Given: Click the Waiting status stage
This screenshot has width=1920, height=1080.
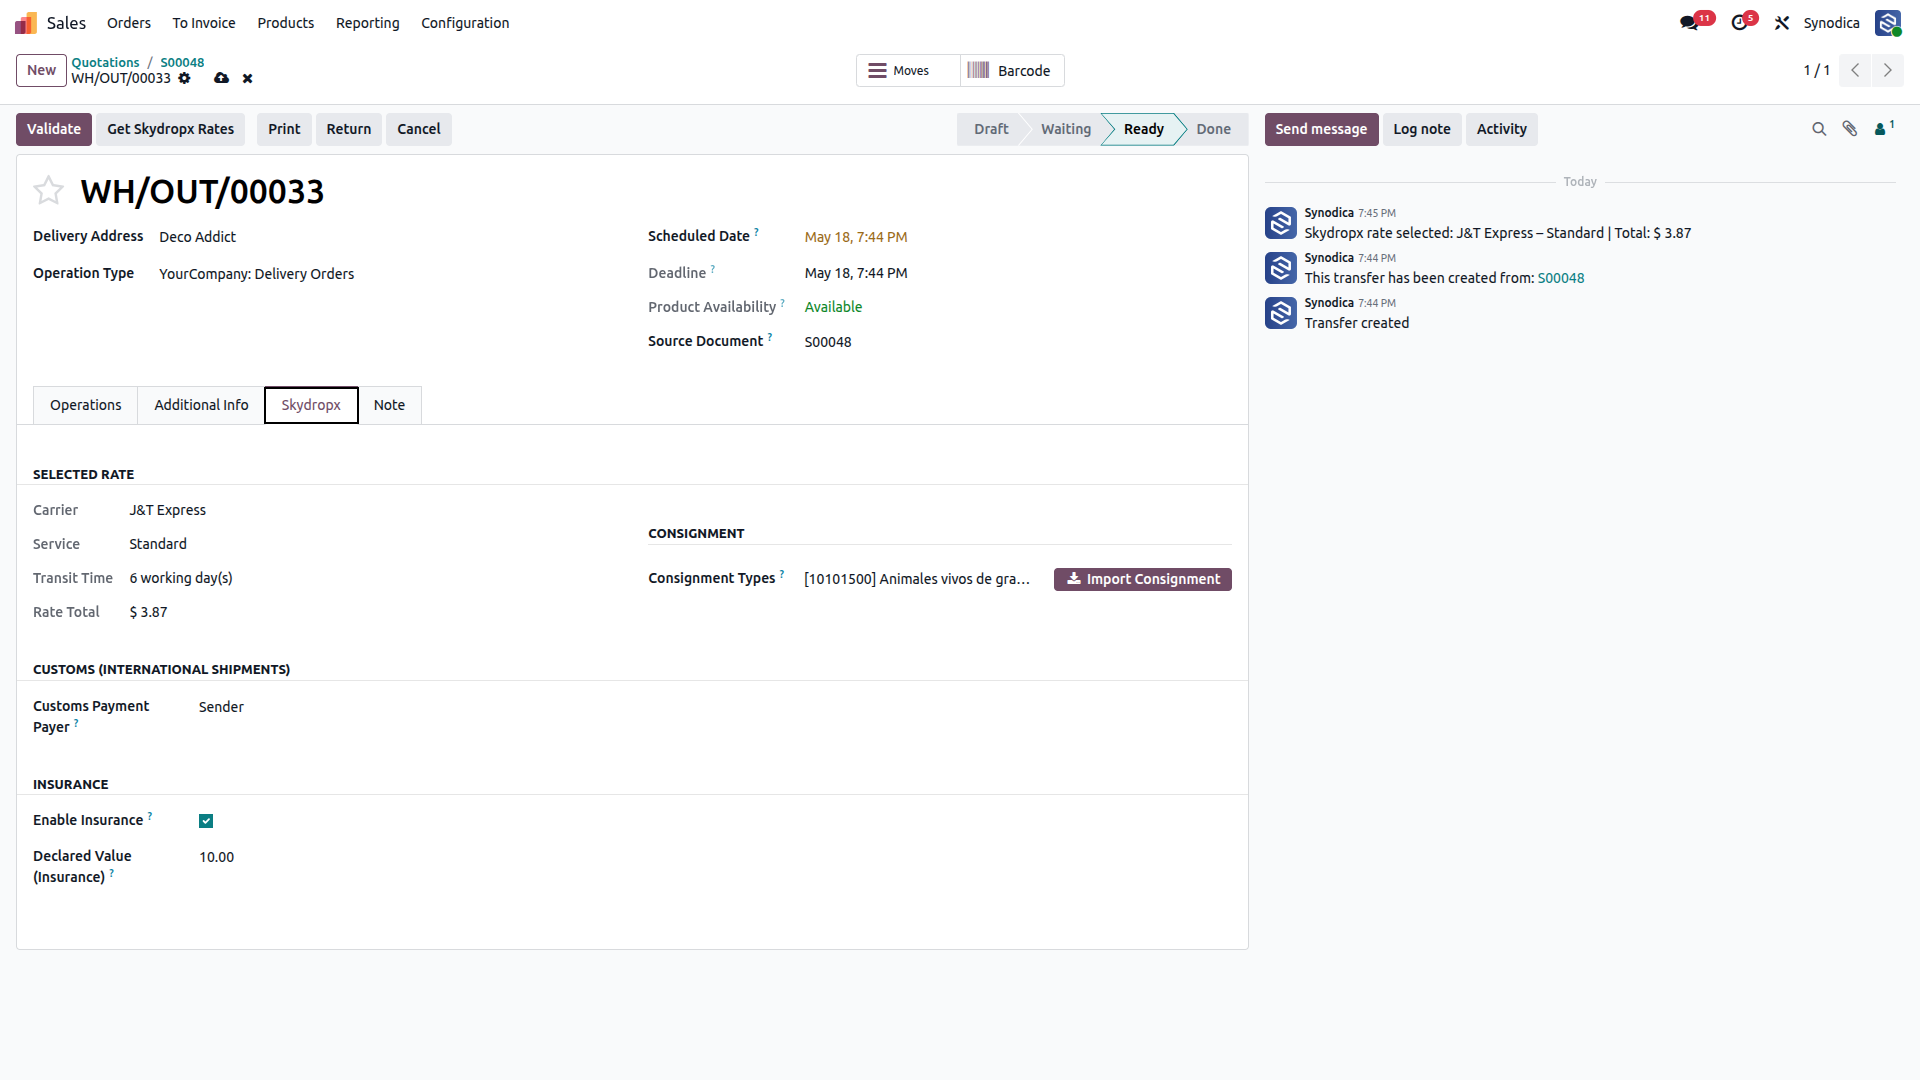Looking at the screenshot, I should tap(1065, 129).
